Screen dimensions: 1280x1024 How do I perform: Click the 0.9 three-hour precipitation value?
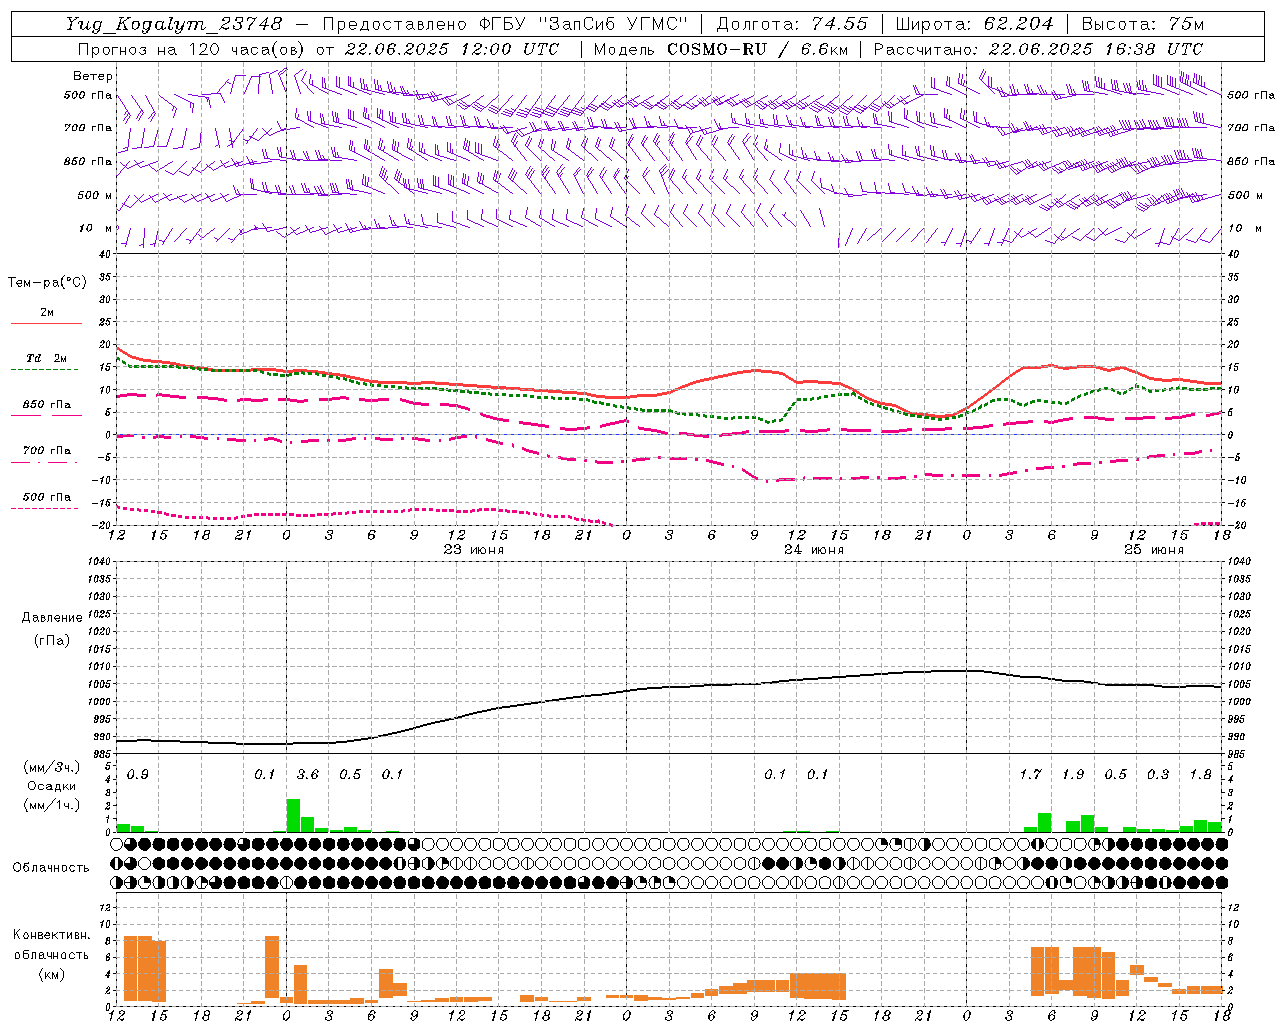pyautogui.click(x=138, y=775)
